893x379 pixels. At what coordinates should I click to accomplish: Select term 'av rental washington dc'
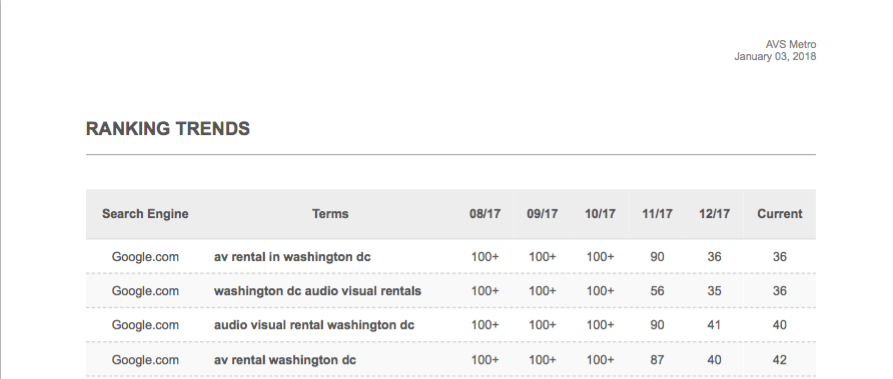(x=285, y=360)
